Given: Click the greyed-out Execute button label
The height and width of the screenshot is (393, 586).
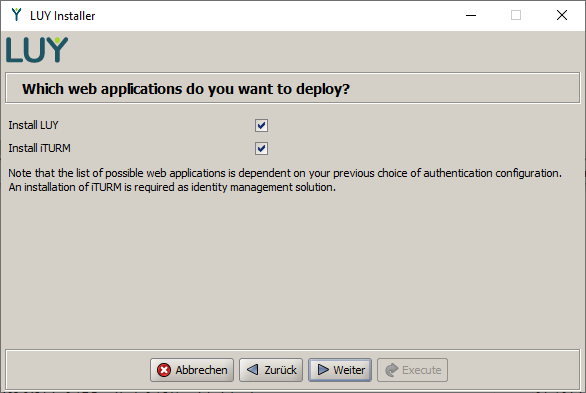Looking at the screenshot, I should tap(422, 370).
